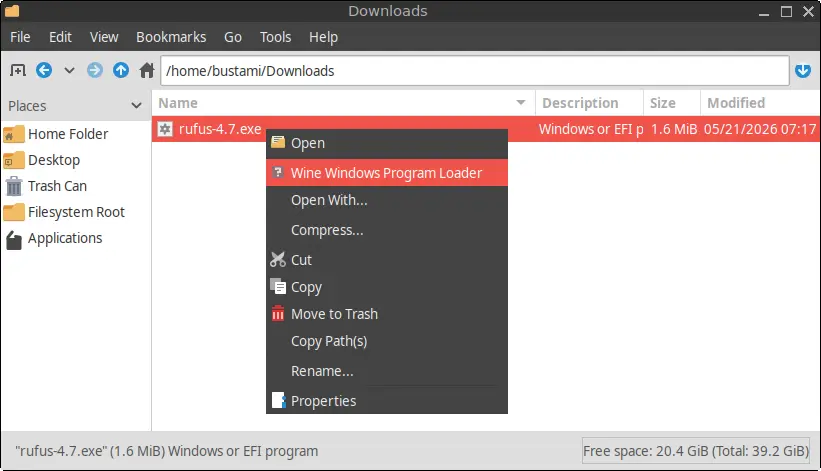Viewport: 821px width, 471px height.
Task: Choose Open in the context menu
Action: coord(387,143)
